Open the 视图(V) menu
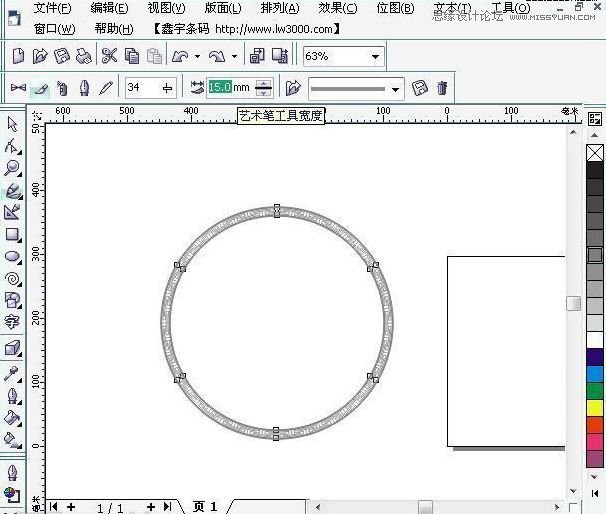This screenshot has height=514, width=606. pyautogui.click(x=167, y=8)
